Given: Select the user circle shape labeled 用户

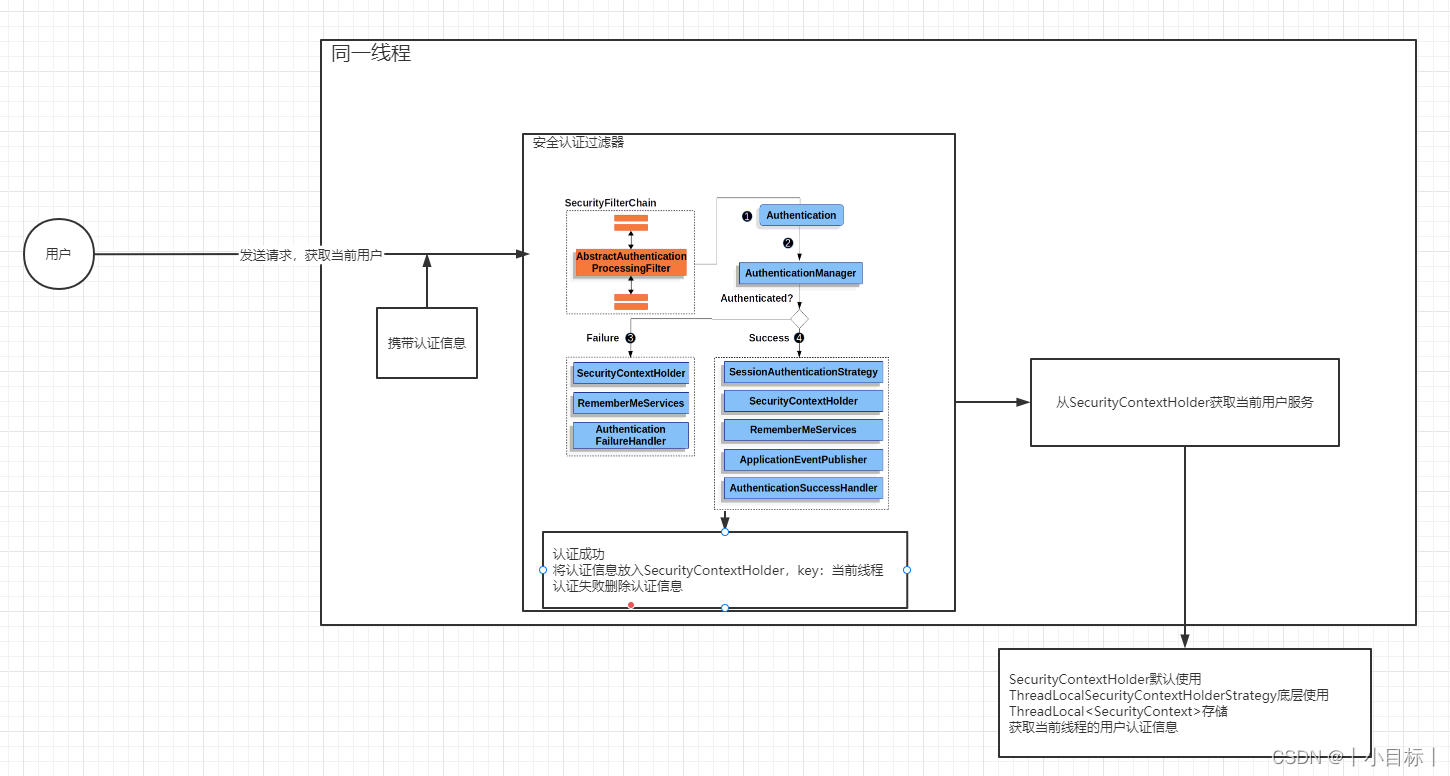Looking at the screenshot, I should point(58,253).
